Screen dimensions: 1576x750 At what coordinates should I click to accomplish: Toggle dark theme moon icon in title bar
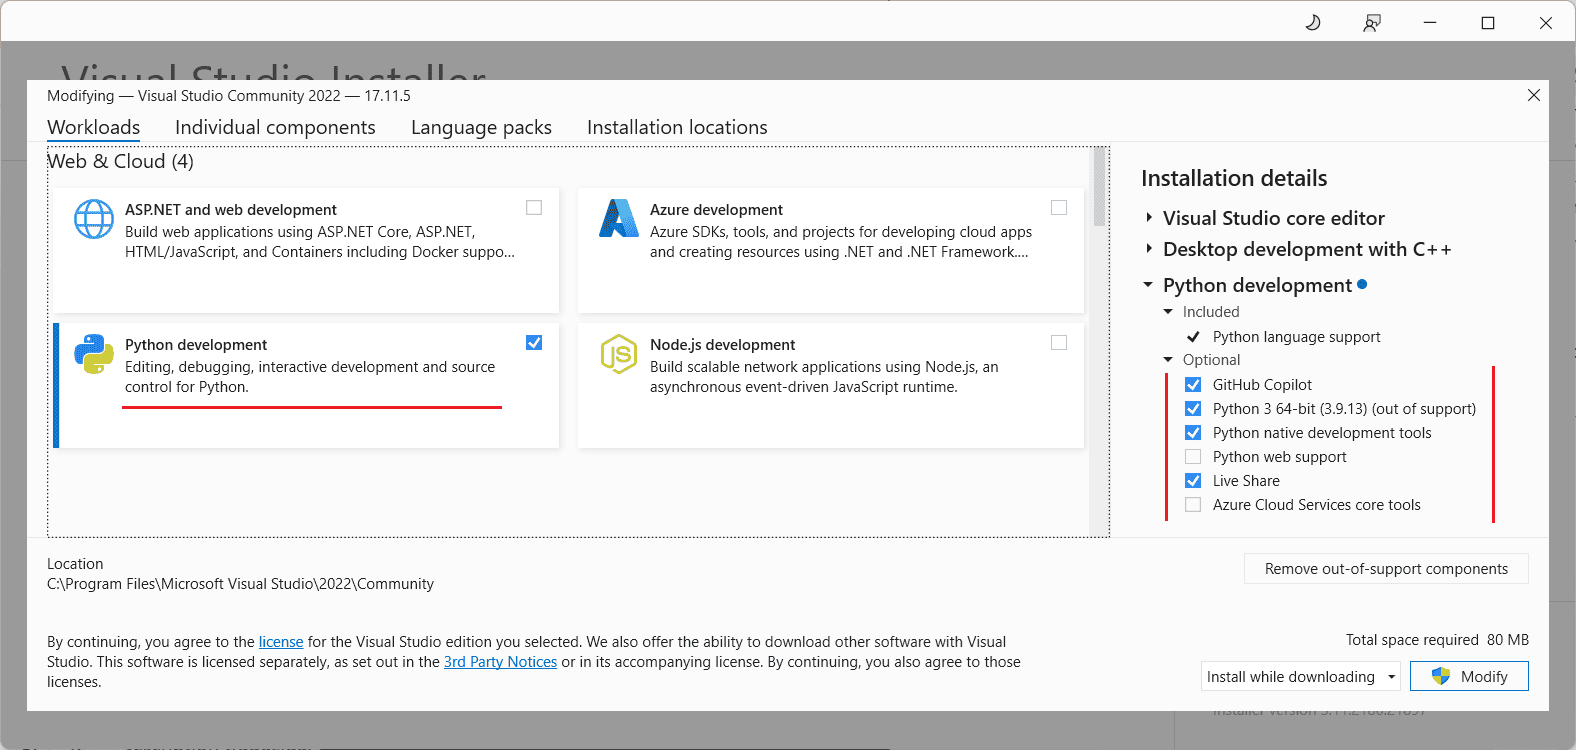[1313, 22]
